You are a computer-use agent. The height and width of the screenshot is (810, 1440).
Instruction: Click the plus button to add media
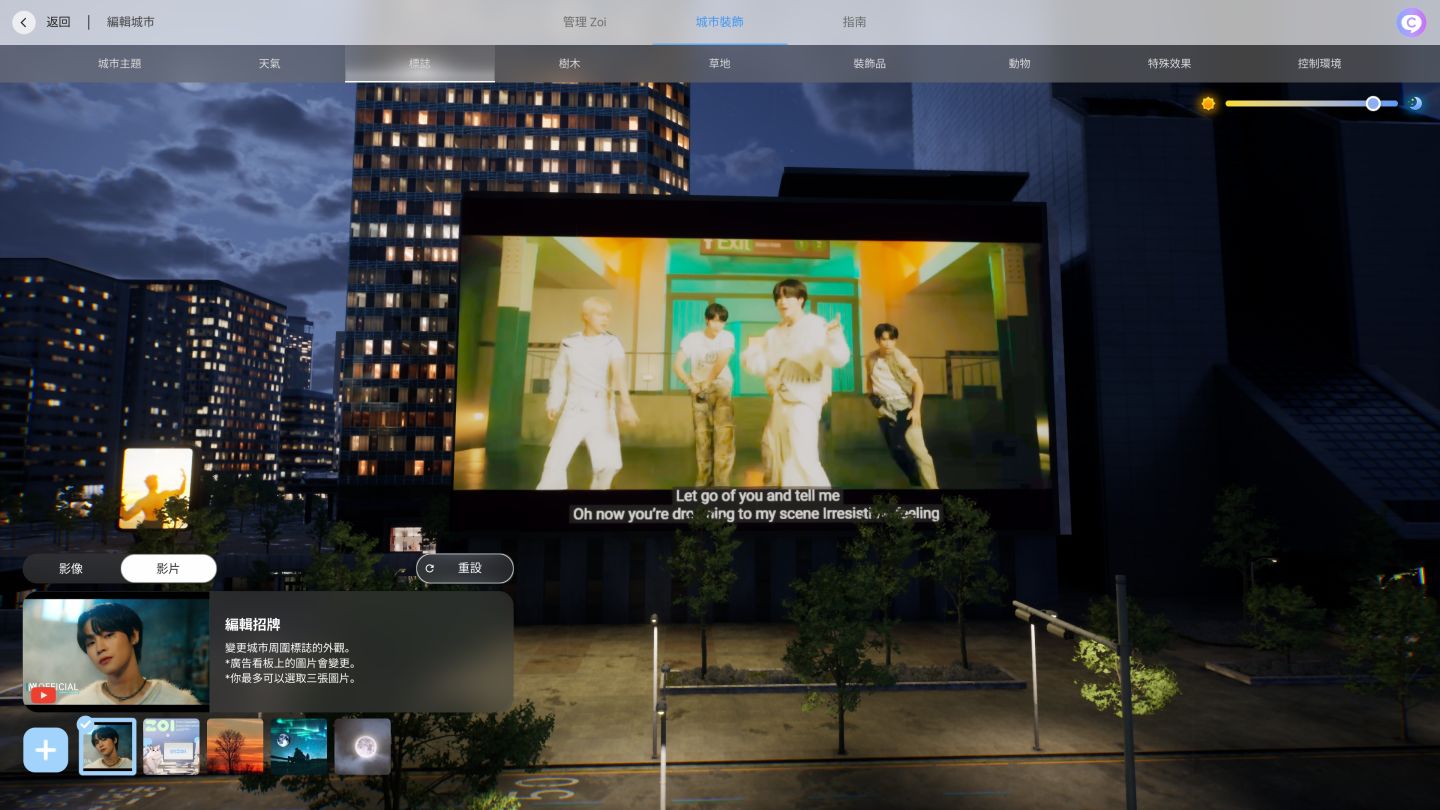tap(46, 750)
